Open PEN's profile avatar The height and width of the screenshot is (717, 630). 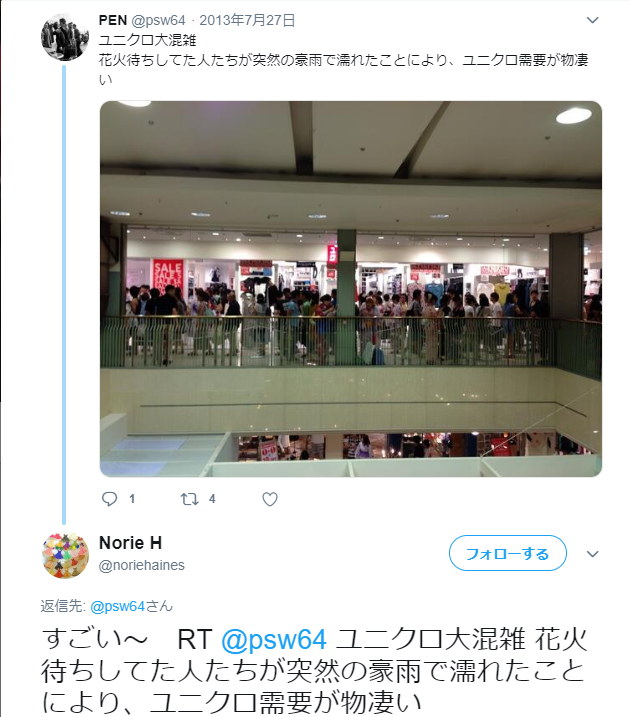(64, 37)
